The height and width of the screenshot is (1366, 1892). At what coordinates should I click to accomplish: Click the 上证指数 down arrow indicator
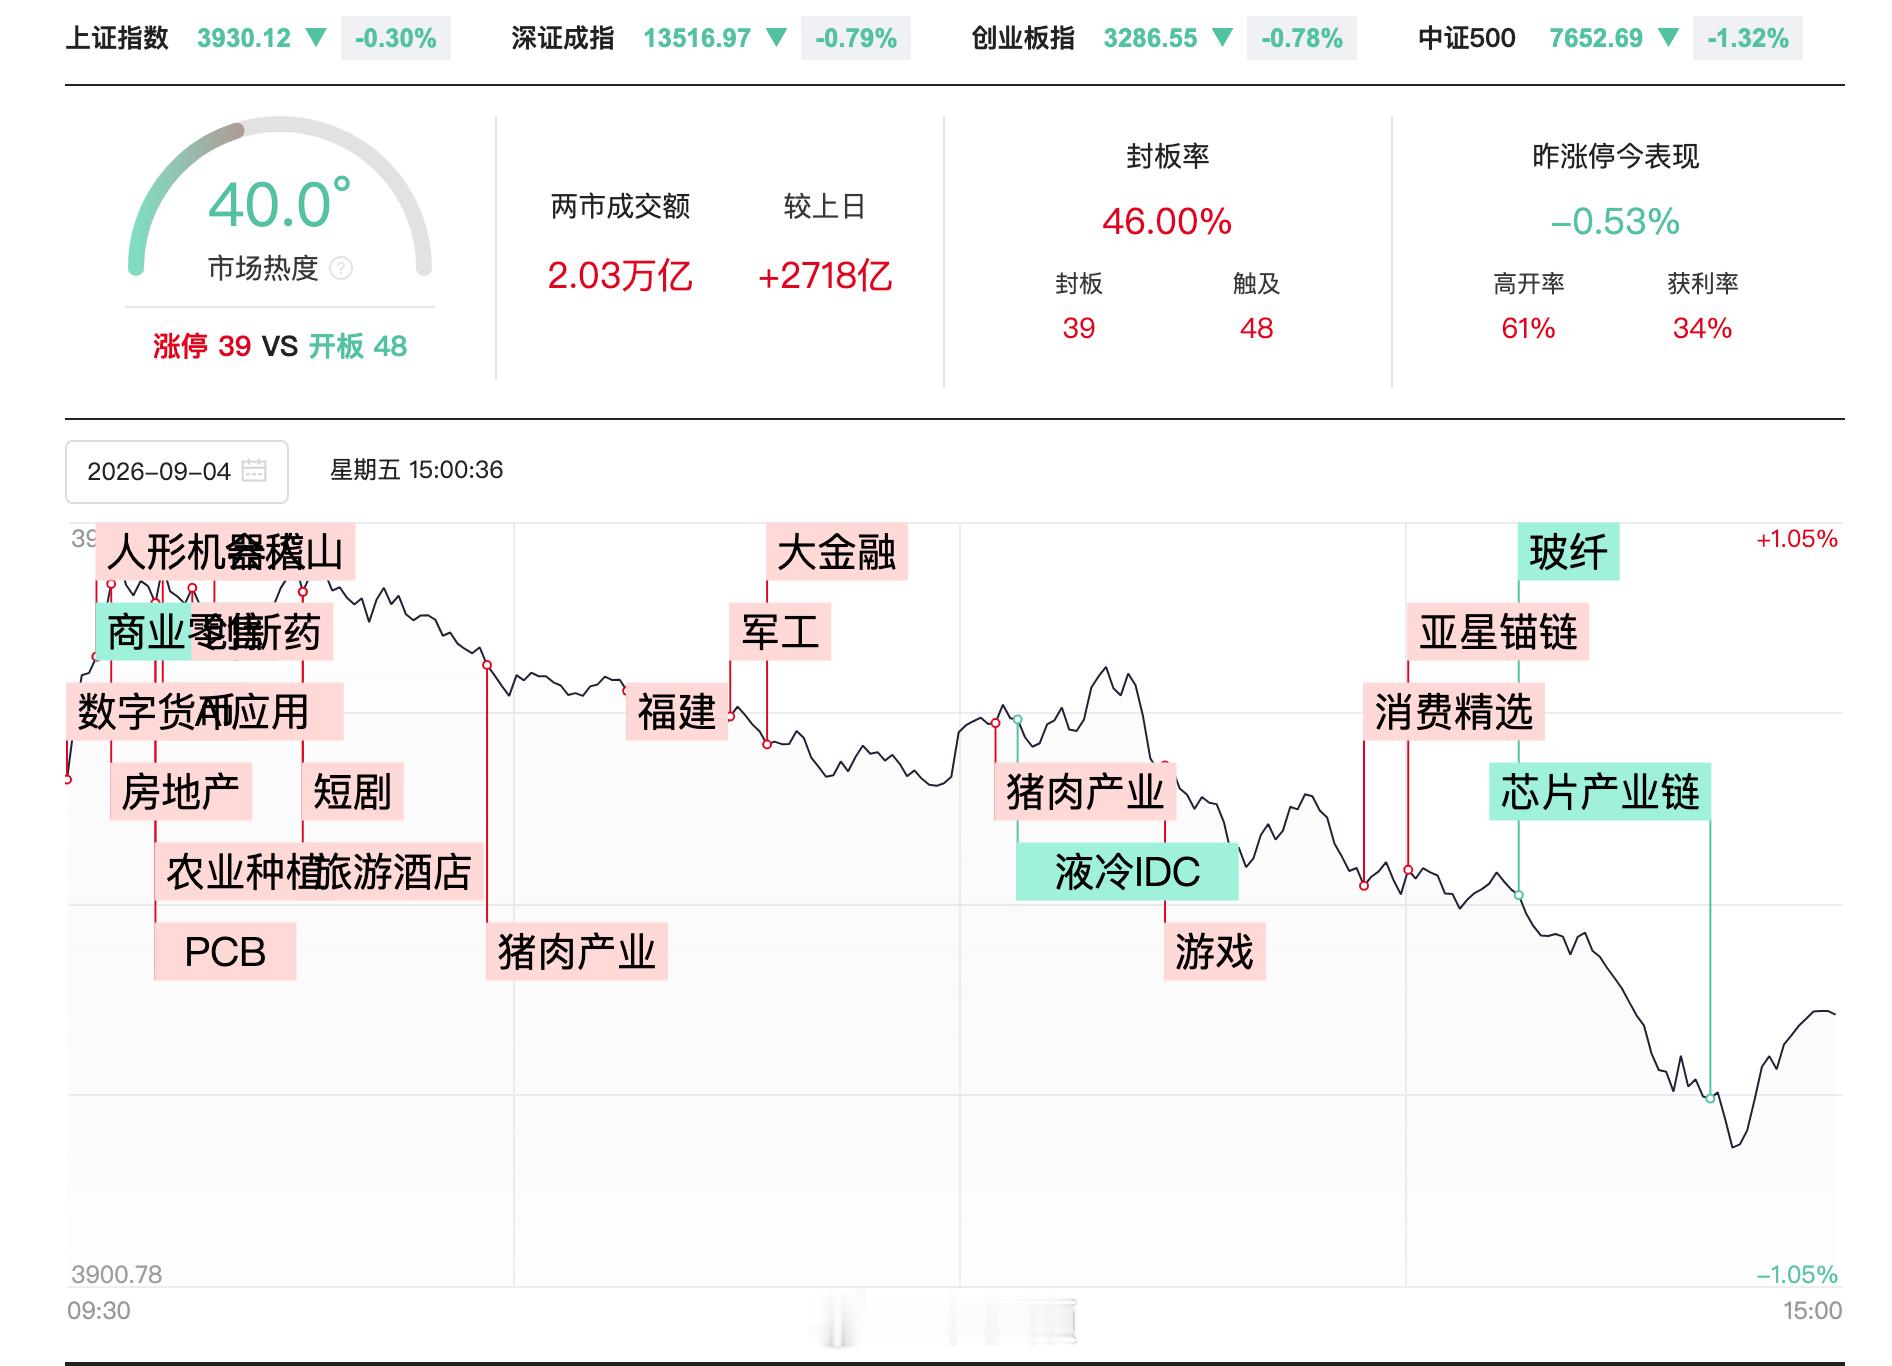tap(316, 38)
